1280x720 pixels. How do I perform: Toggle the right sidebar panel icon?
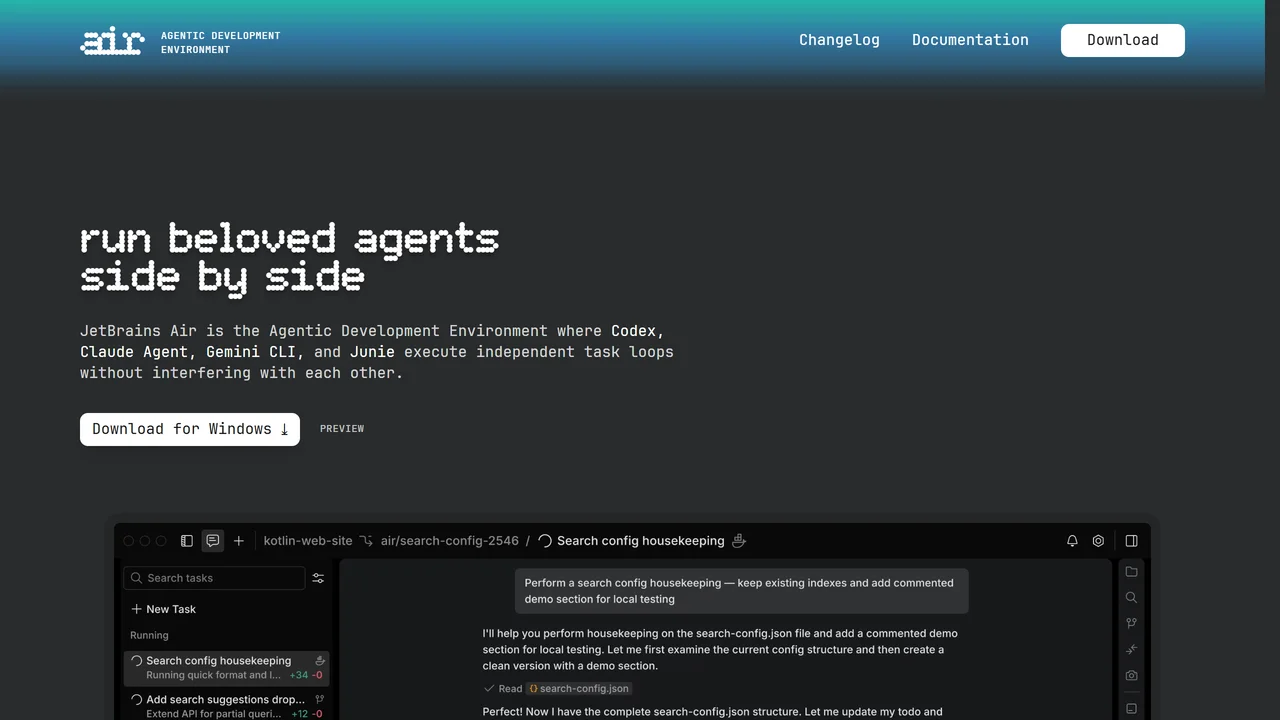[x=1131, y=541]
